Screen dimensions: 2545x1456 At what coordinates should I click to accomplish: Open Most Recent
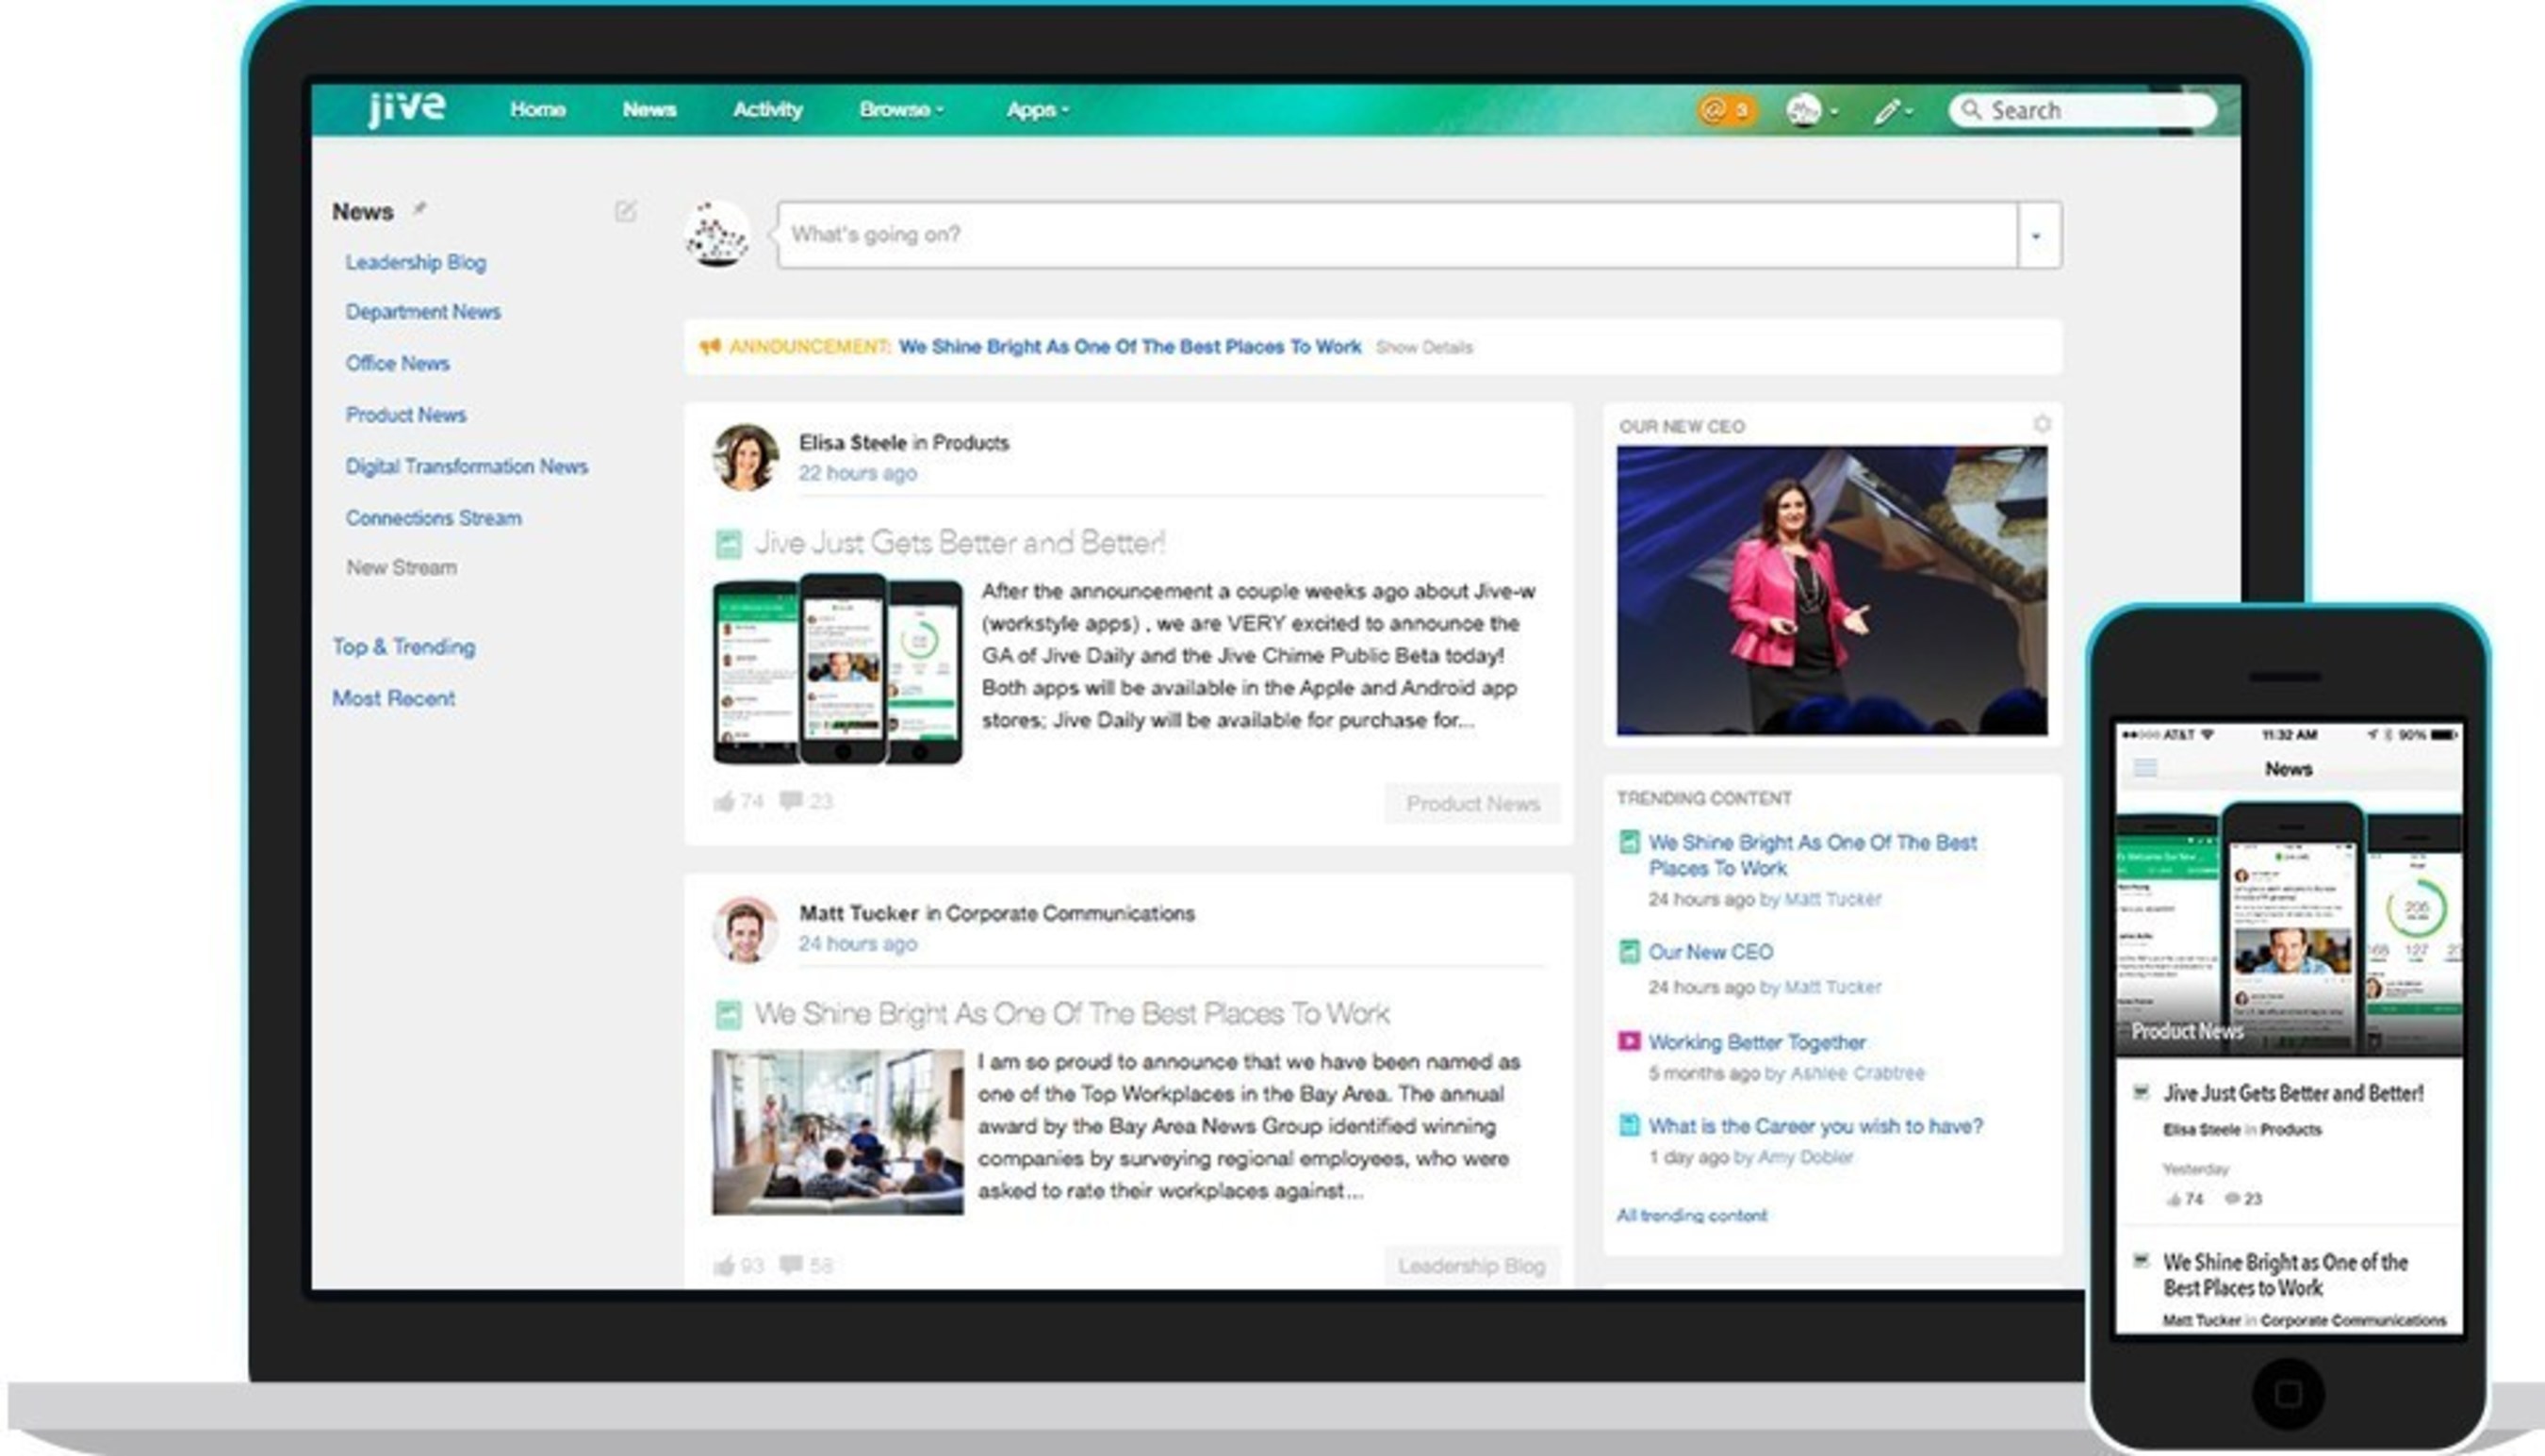pos(393,698)
